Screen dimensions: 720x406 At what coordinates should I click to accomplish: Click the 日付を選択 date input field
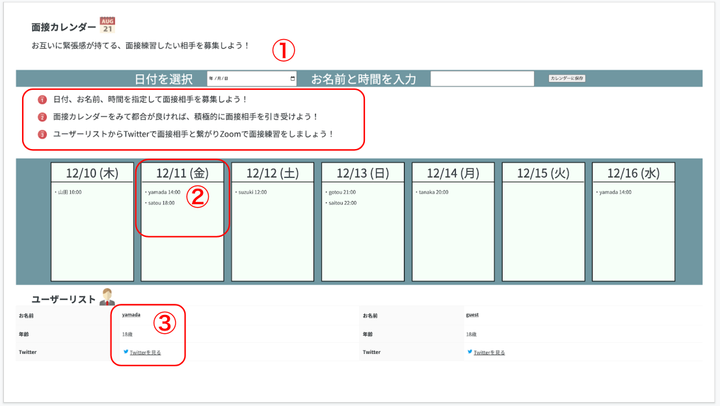point(252,79)
